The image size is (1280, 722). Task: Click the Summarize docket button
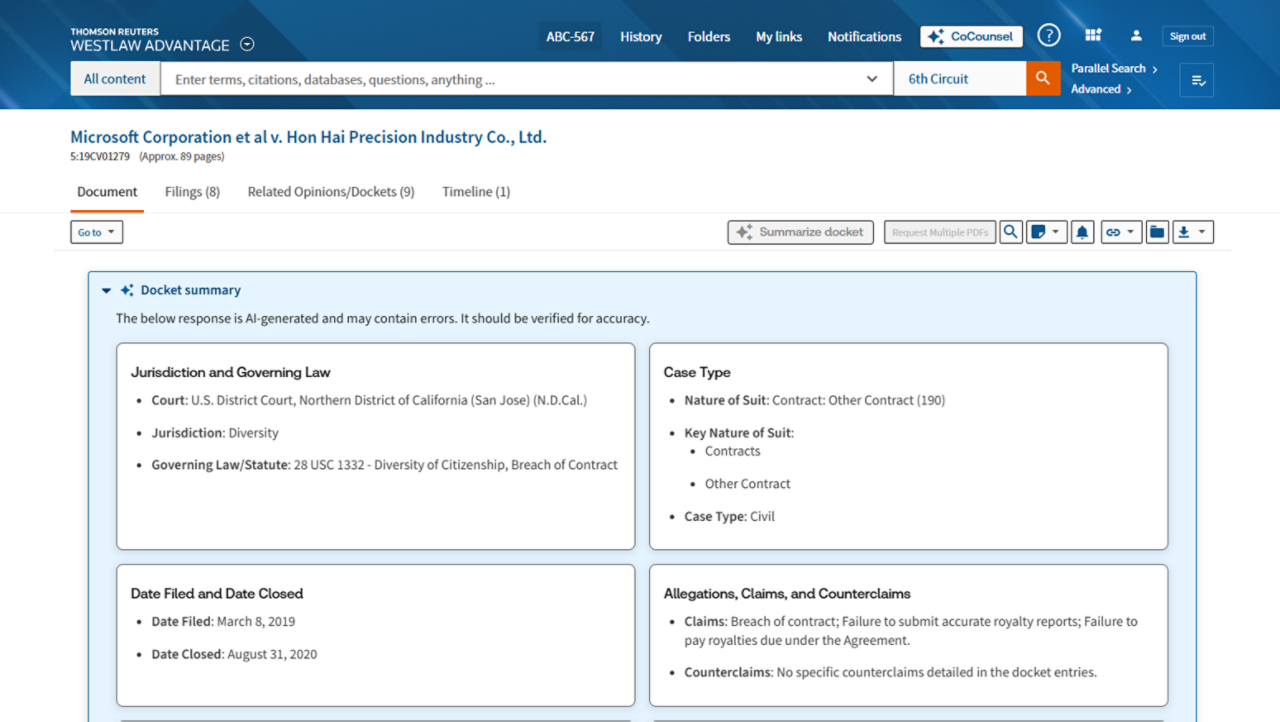click(800, 232)
